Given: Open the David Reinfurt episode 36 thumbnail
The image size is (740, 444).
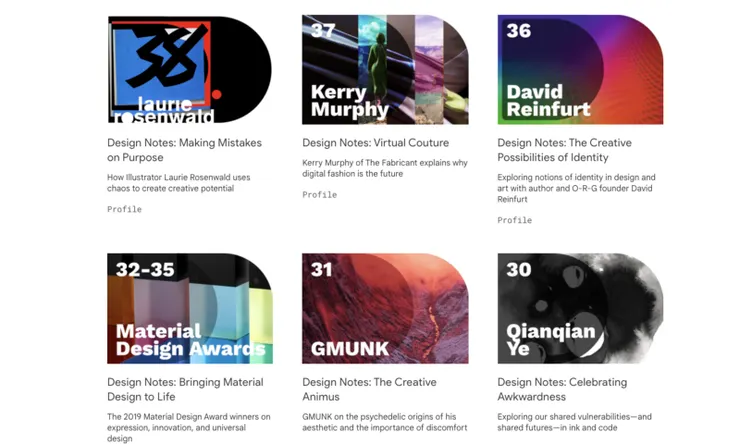Looking at the screenshot, I should [x=580, y=70].
